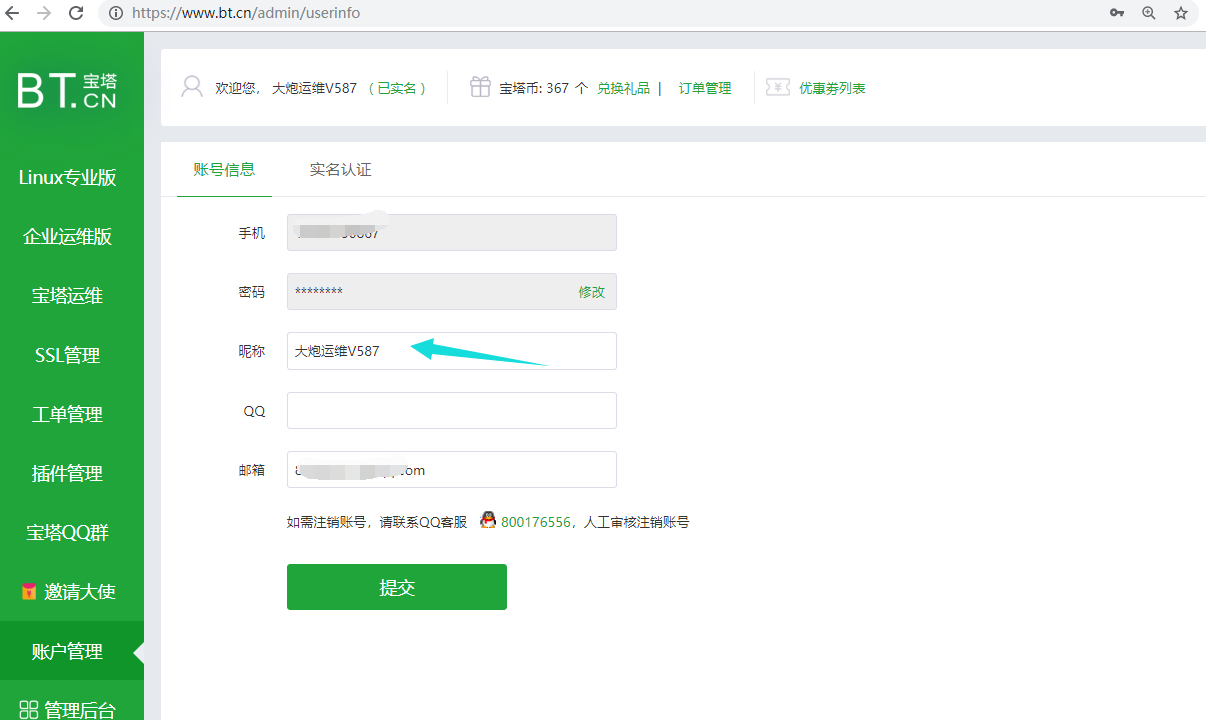Click the user silhouette icon before 欢迎您

click(x=191, y=86)
